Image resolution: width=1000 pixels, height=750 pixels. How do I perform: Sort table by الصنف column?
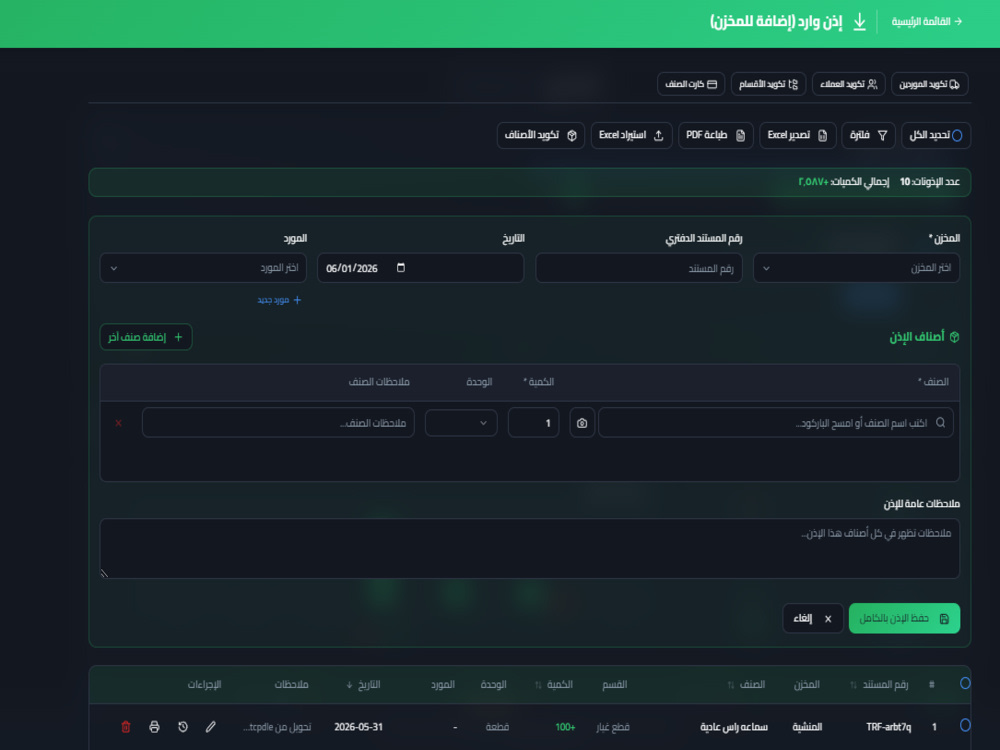point(746,684)
